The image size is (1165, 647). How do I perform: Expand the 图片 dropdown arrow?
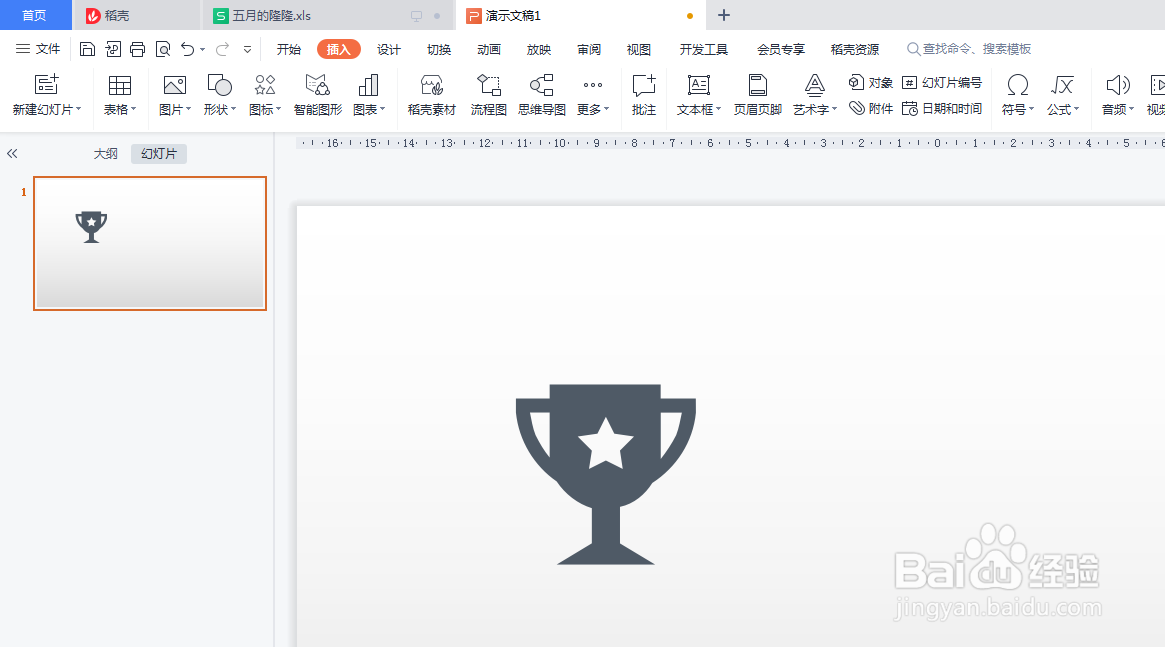tap(189, 109)
